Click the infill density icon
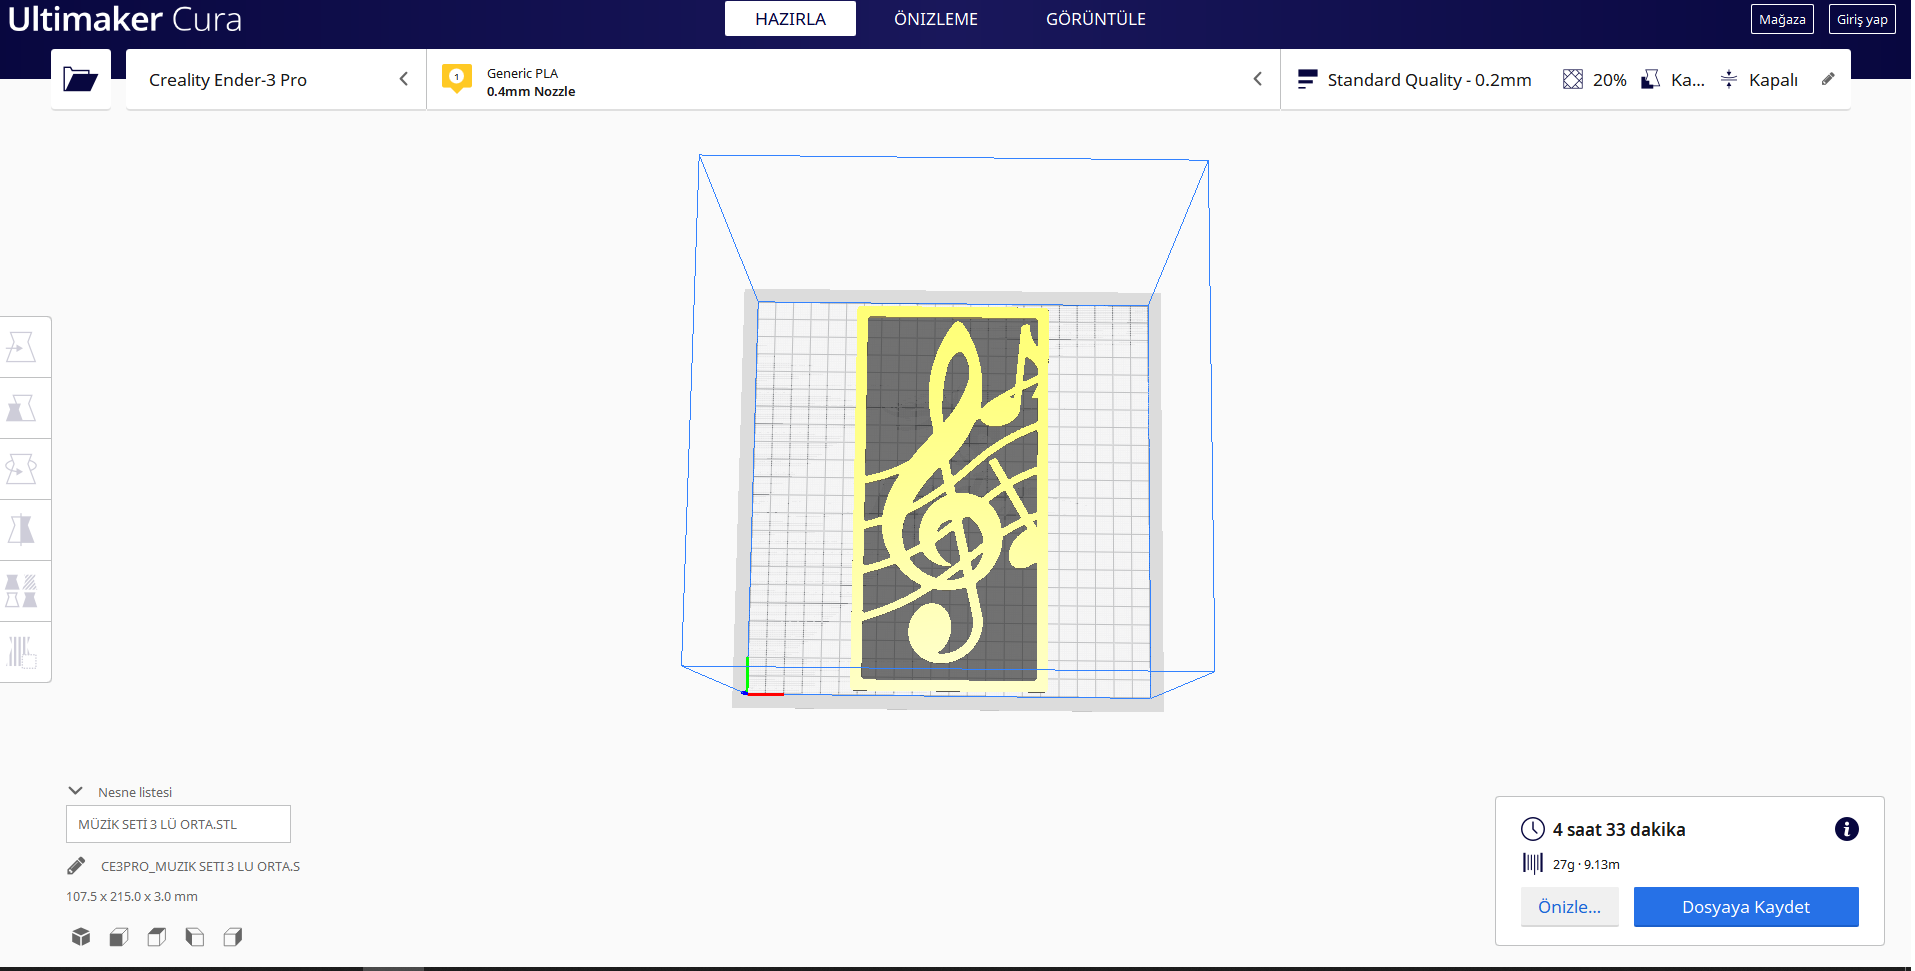This screenshot has height=971, width=1915. (1573, 78)
